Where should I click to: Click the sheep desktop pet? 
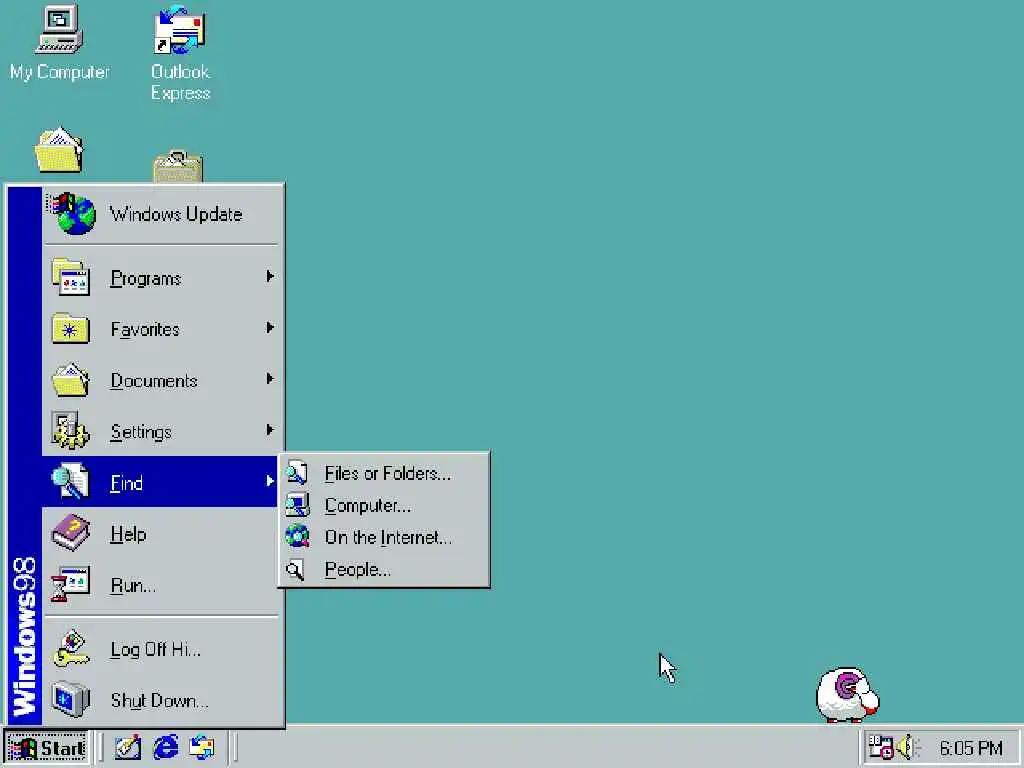847,694
